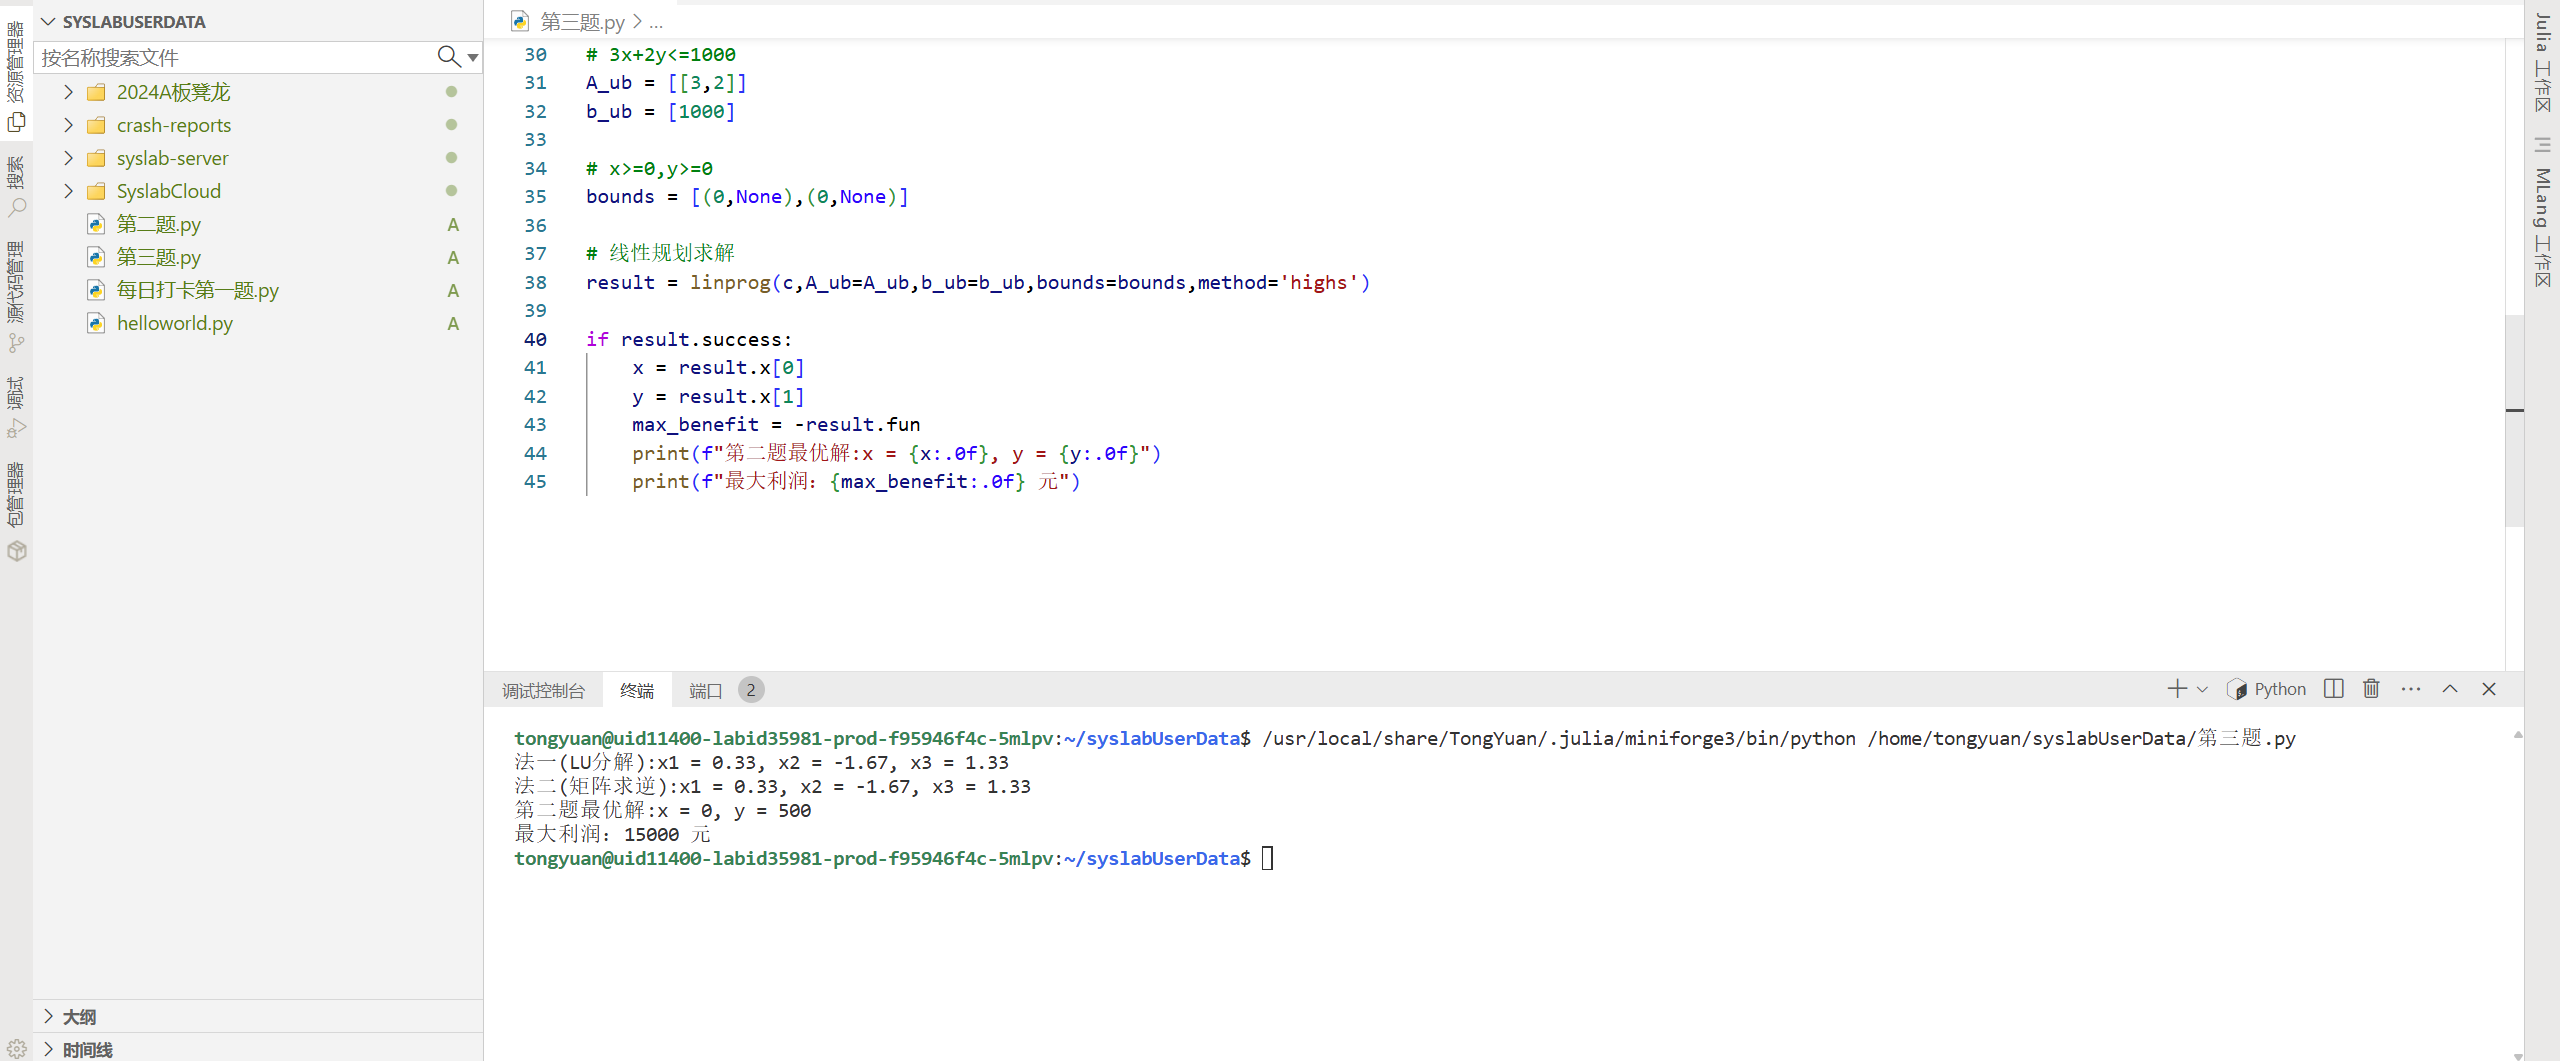The image size is (2560, 1061).
Task: Expand the crash-reports folder
Action: pos(68,125)
